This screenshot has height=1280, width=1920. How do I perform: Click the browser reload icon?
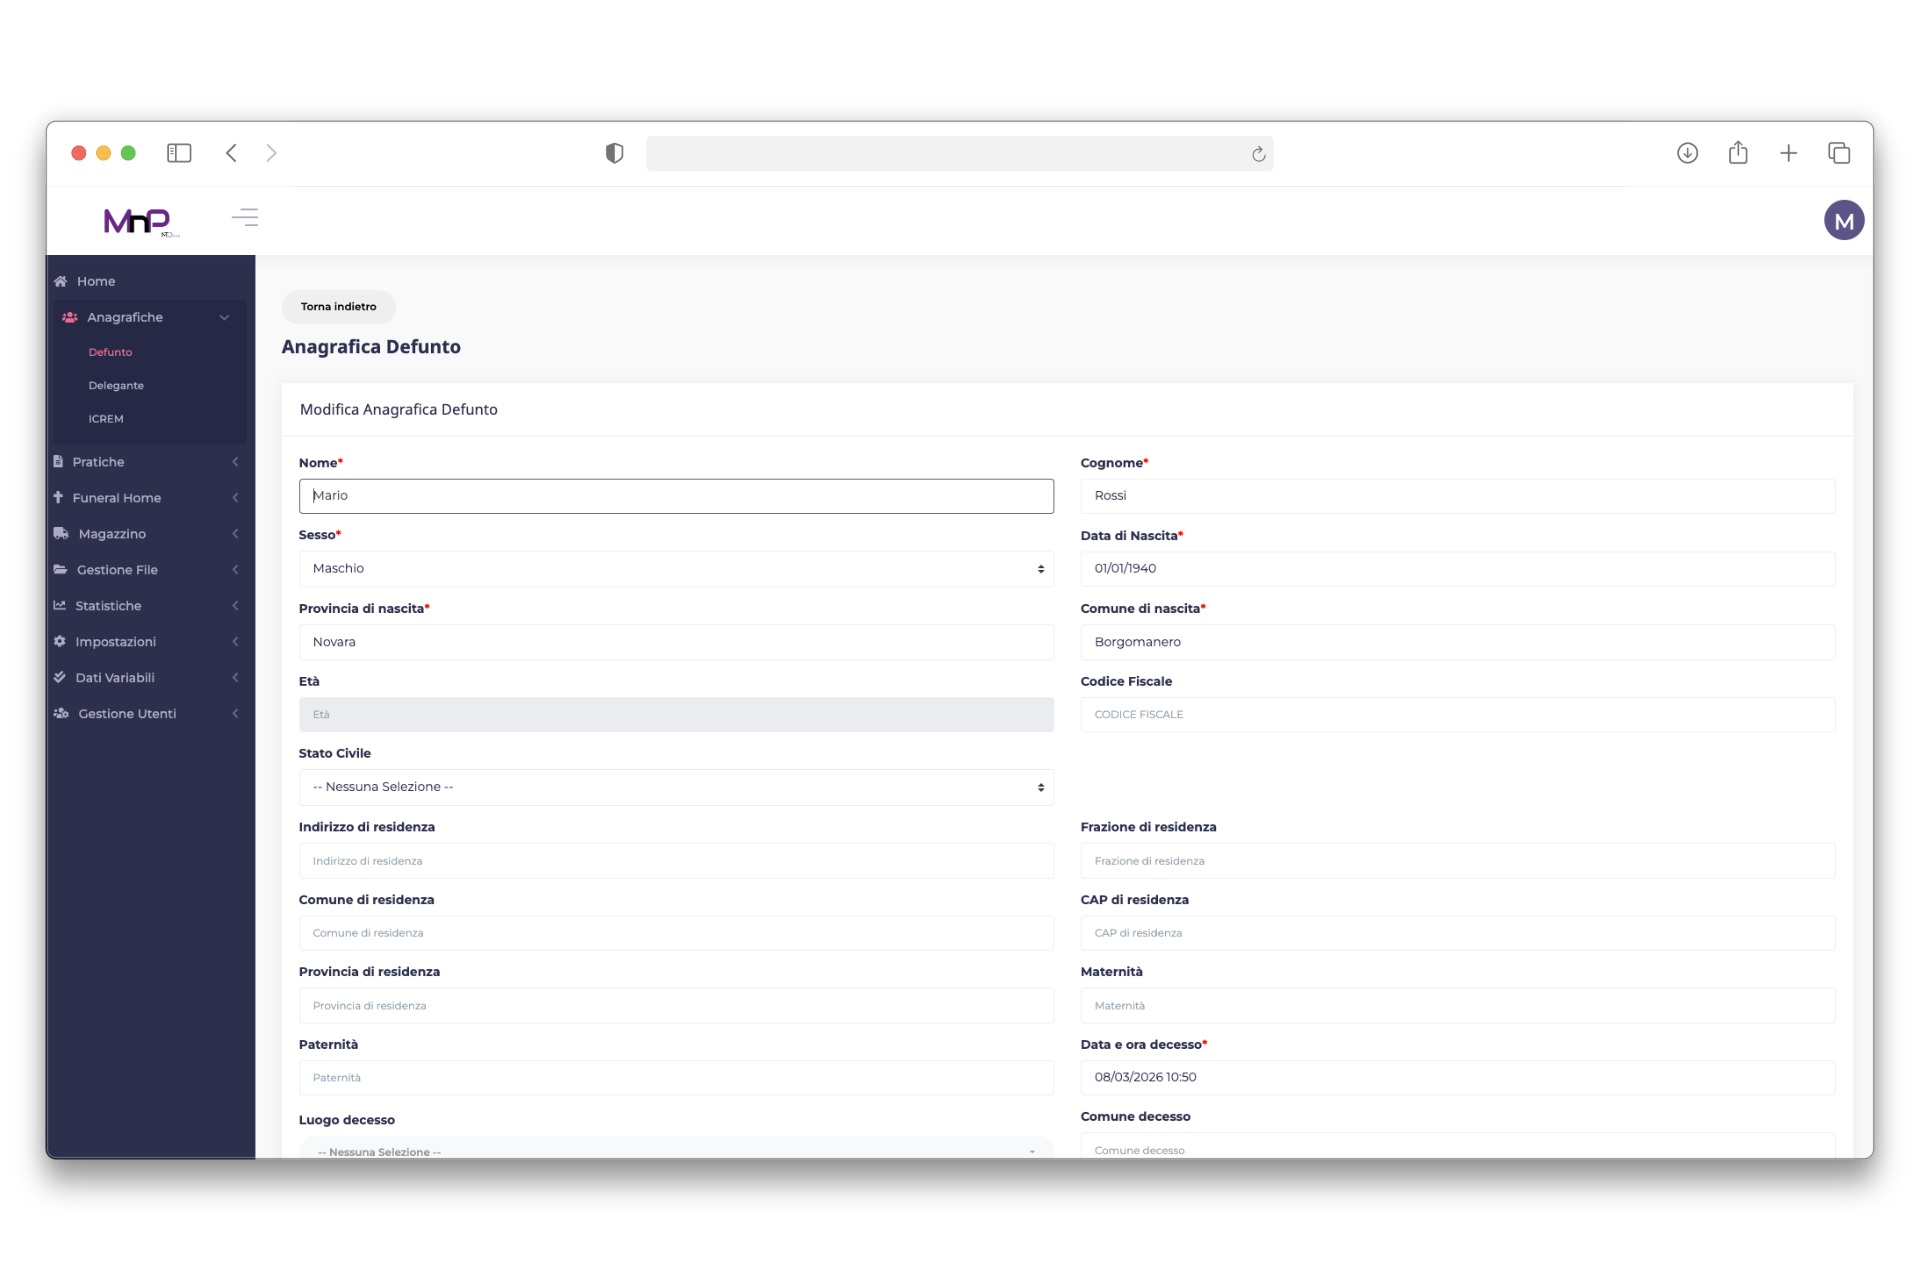click(x=1258, y=154)
